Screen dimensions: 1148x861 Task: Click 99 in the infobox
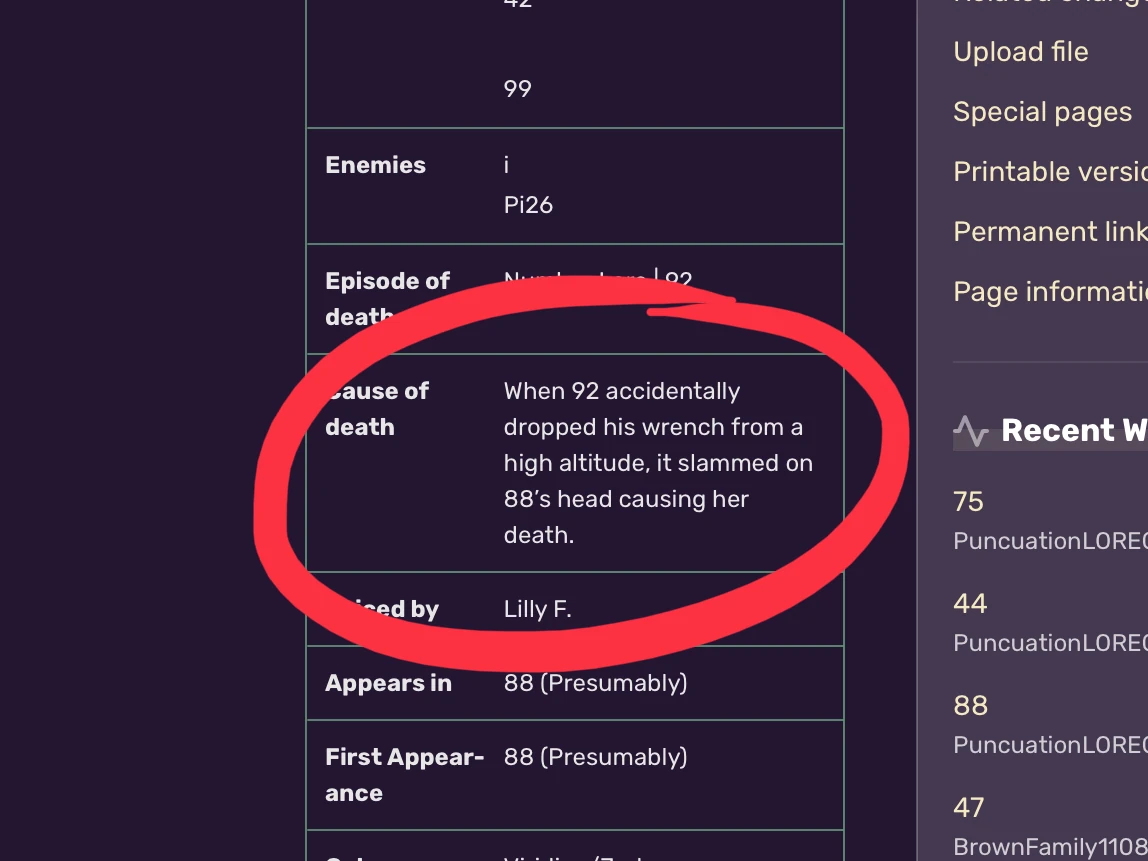(517, 89)
